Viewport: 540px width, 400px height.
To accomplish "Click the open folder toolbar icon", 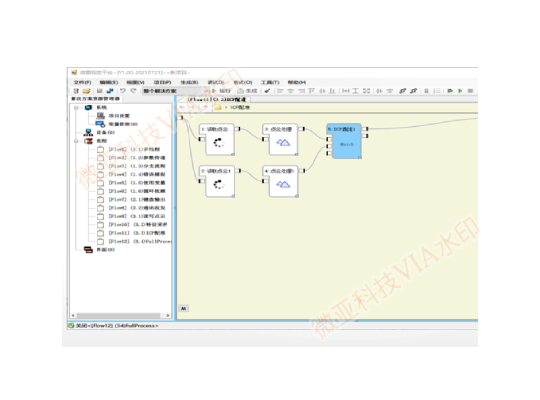I will coord(86,91).
